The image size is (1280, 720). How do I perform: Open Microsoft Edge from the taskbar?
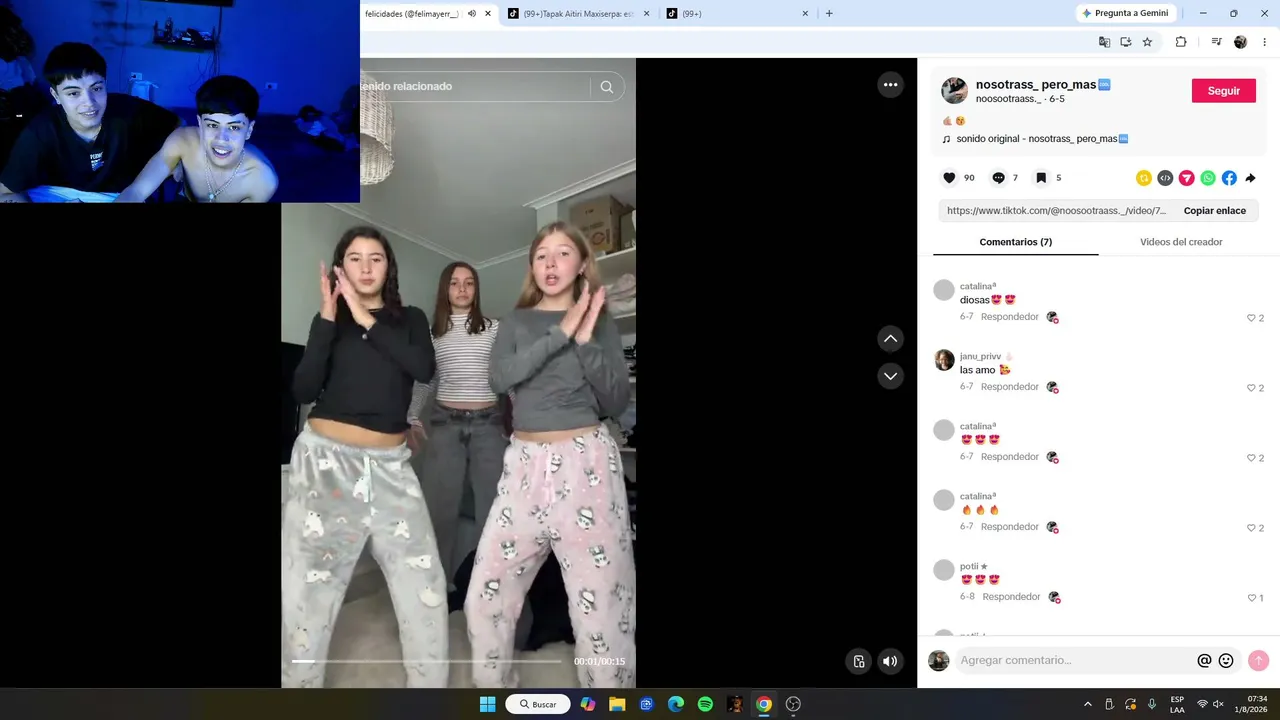click(676, 704)
